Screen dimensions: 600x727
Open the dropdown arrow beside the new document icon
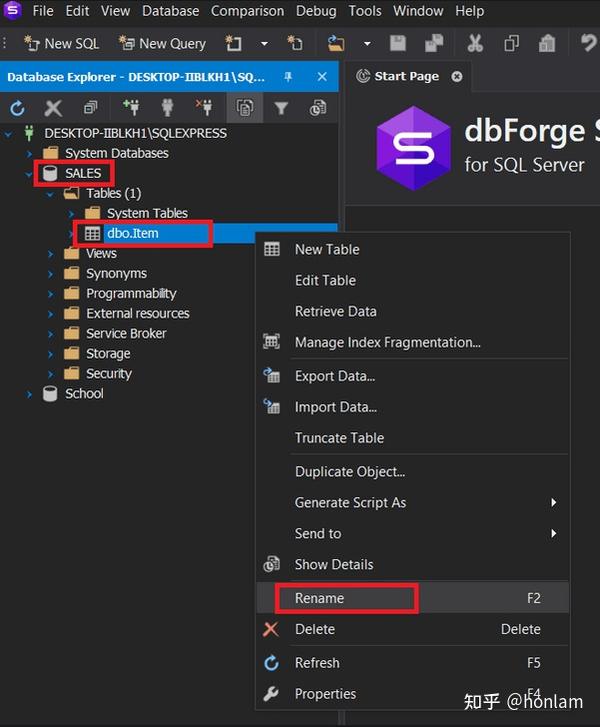point(264,44)
